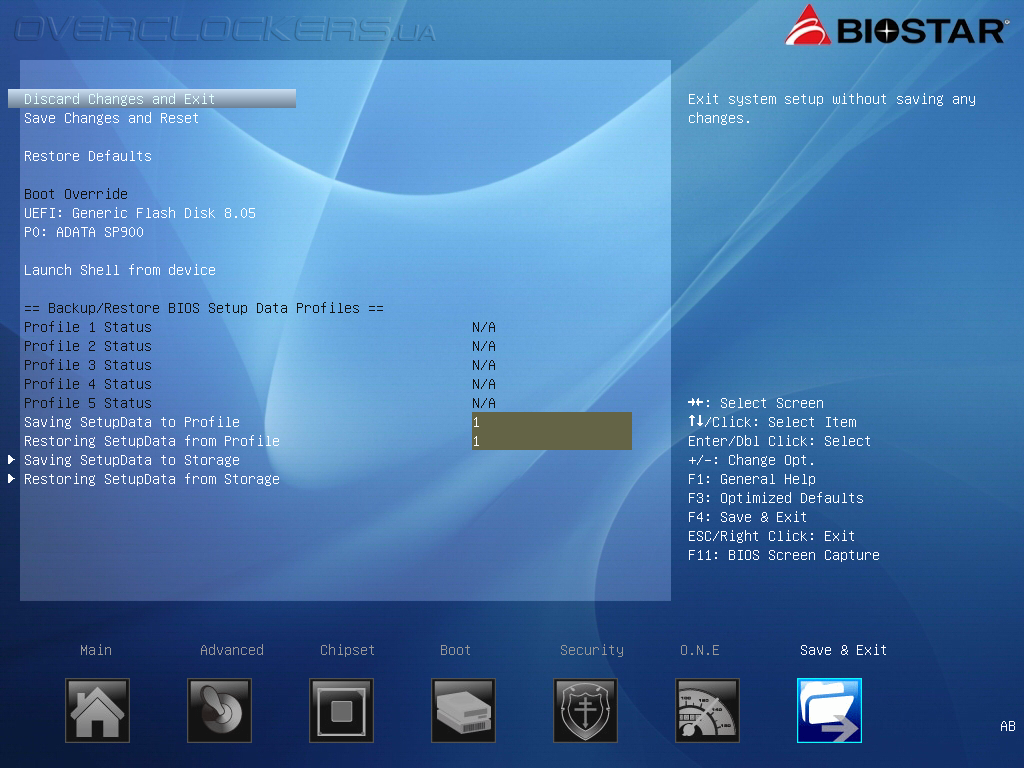Screen dimensions: 1024x768
Task: Click the N/A value of Profile 1
Action: pyautogui.click(x=484, y=327)
